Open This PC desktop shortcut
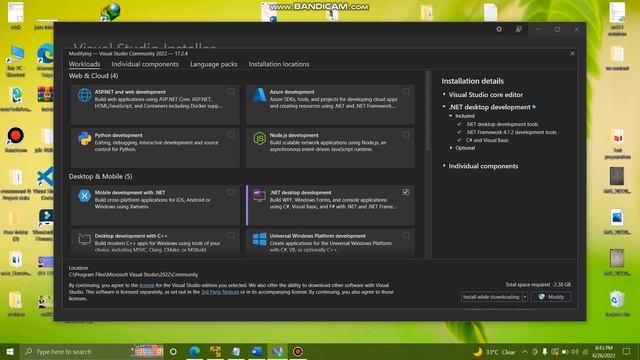The width and height of the screenshot is (640, 360). coord(16,62)
